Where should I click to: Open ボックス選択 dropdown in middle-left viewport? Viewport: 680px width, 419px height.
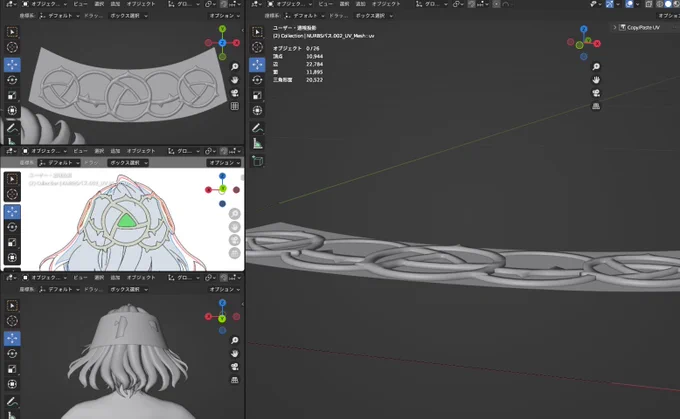pos(128,163)
